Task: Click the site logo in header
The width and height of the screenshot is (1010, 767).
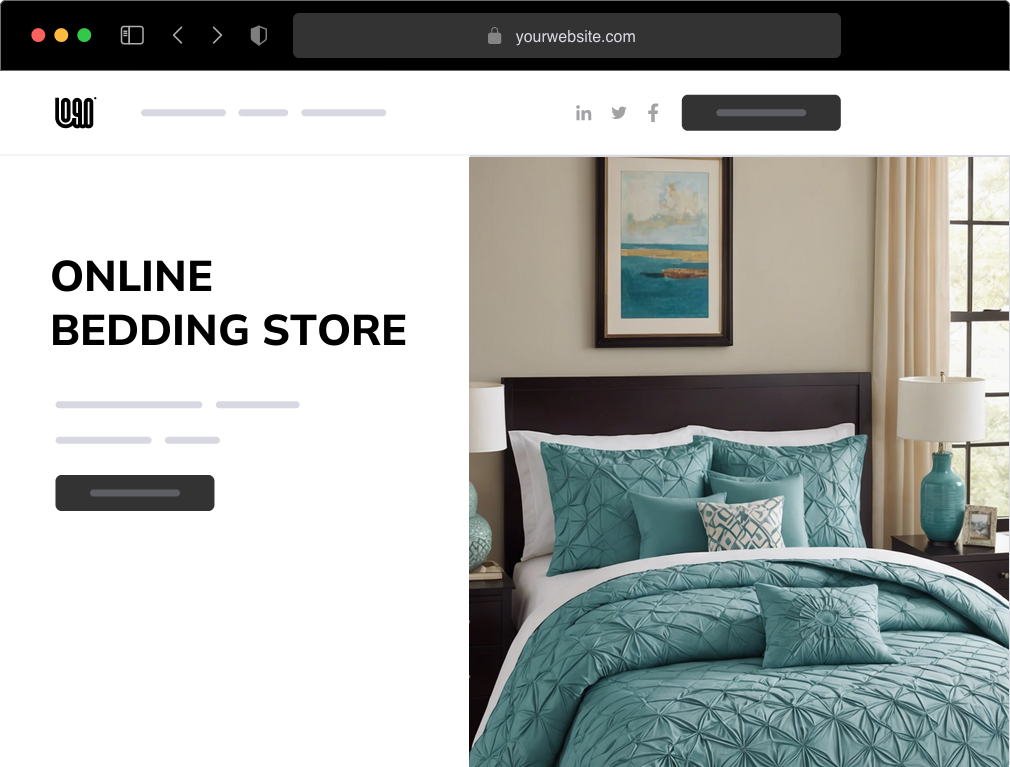Action: (75, 112)
